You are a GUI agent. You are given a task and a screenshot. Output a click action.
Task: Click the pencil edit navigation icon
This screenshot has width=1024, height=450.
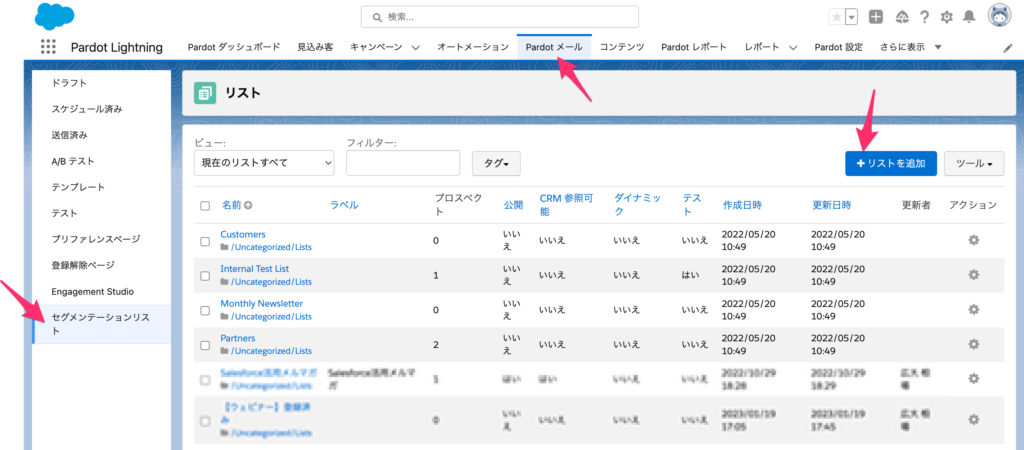pos(1008,48)
